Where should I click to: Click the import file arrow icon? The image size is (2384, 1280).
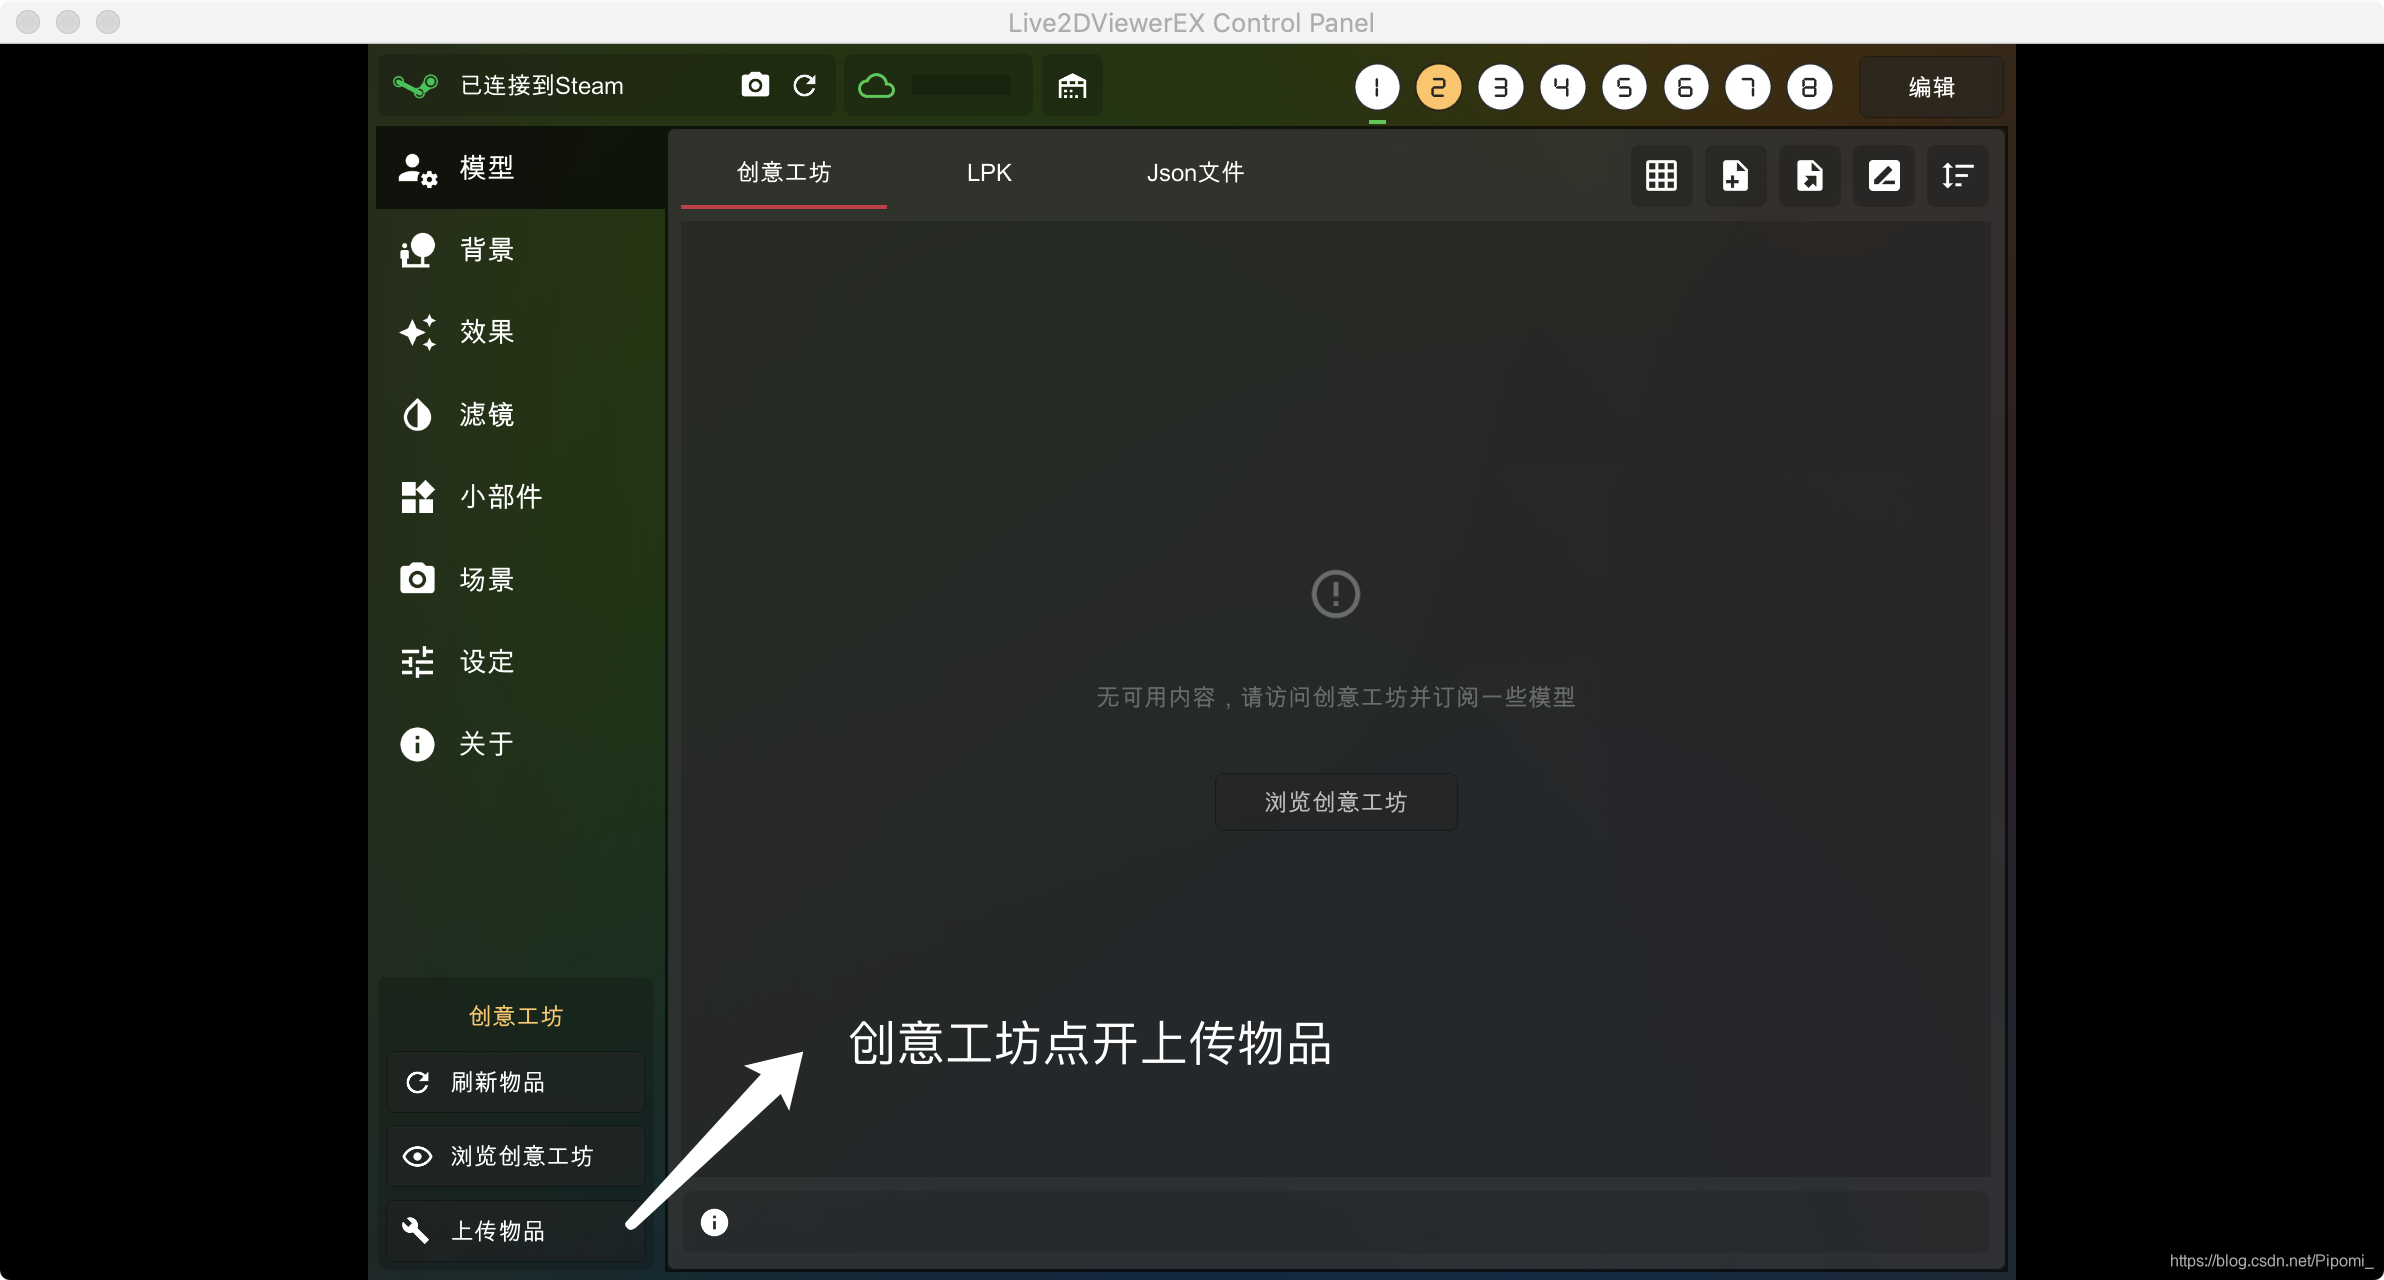[x=1809, y=176]
